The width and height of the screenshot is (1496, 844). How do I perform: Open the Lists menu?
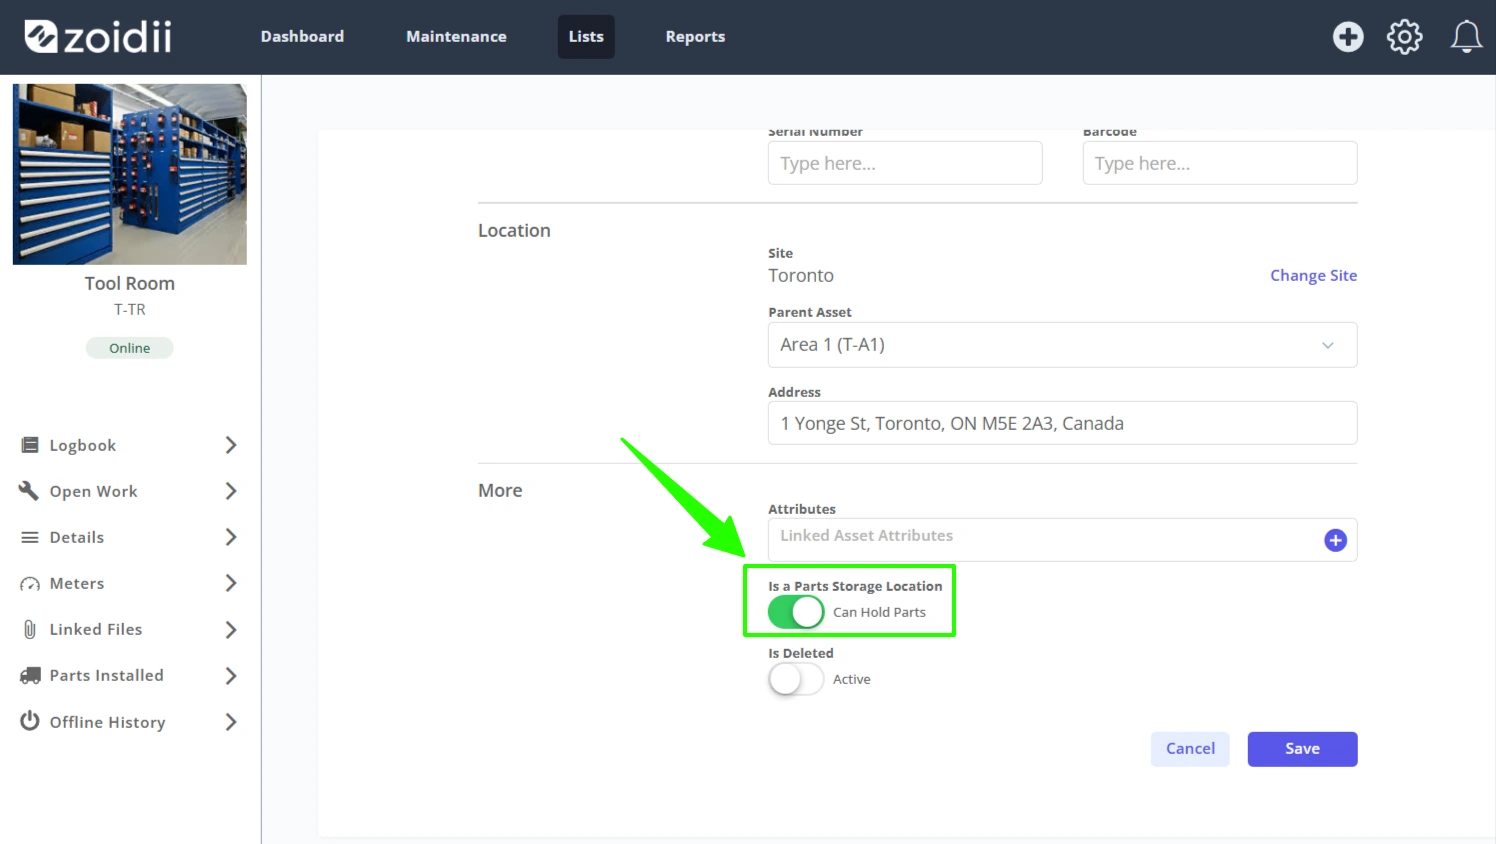586,37
